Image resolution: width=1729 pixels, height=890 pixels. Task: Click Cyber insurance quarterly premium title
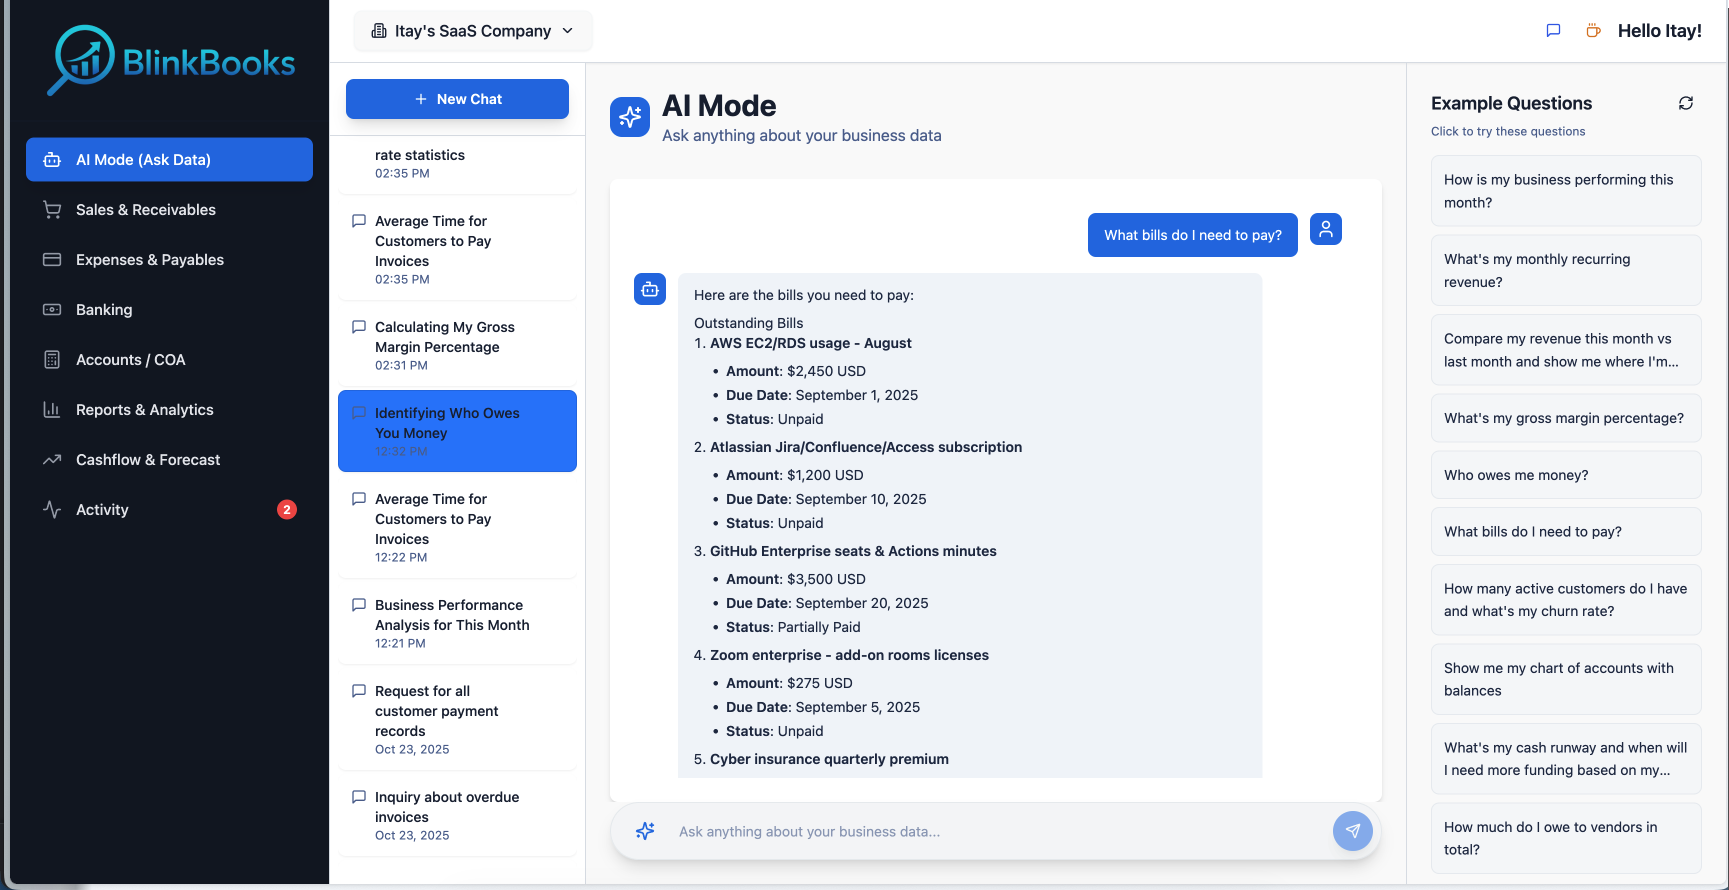point(829,759)
